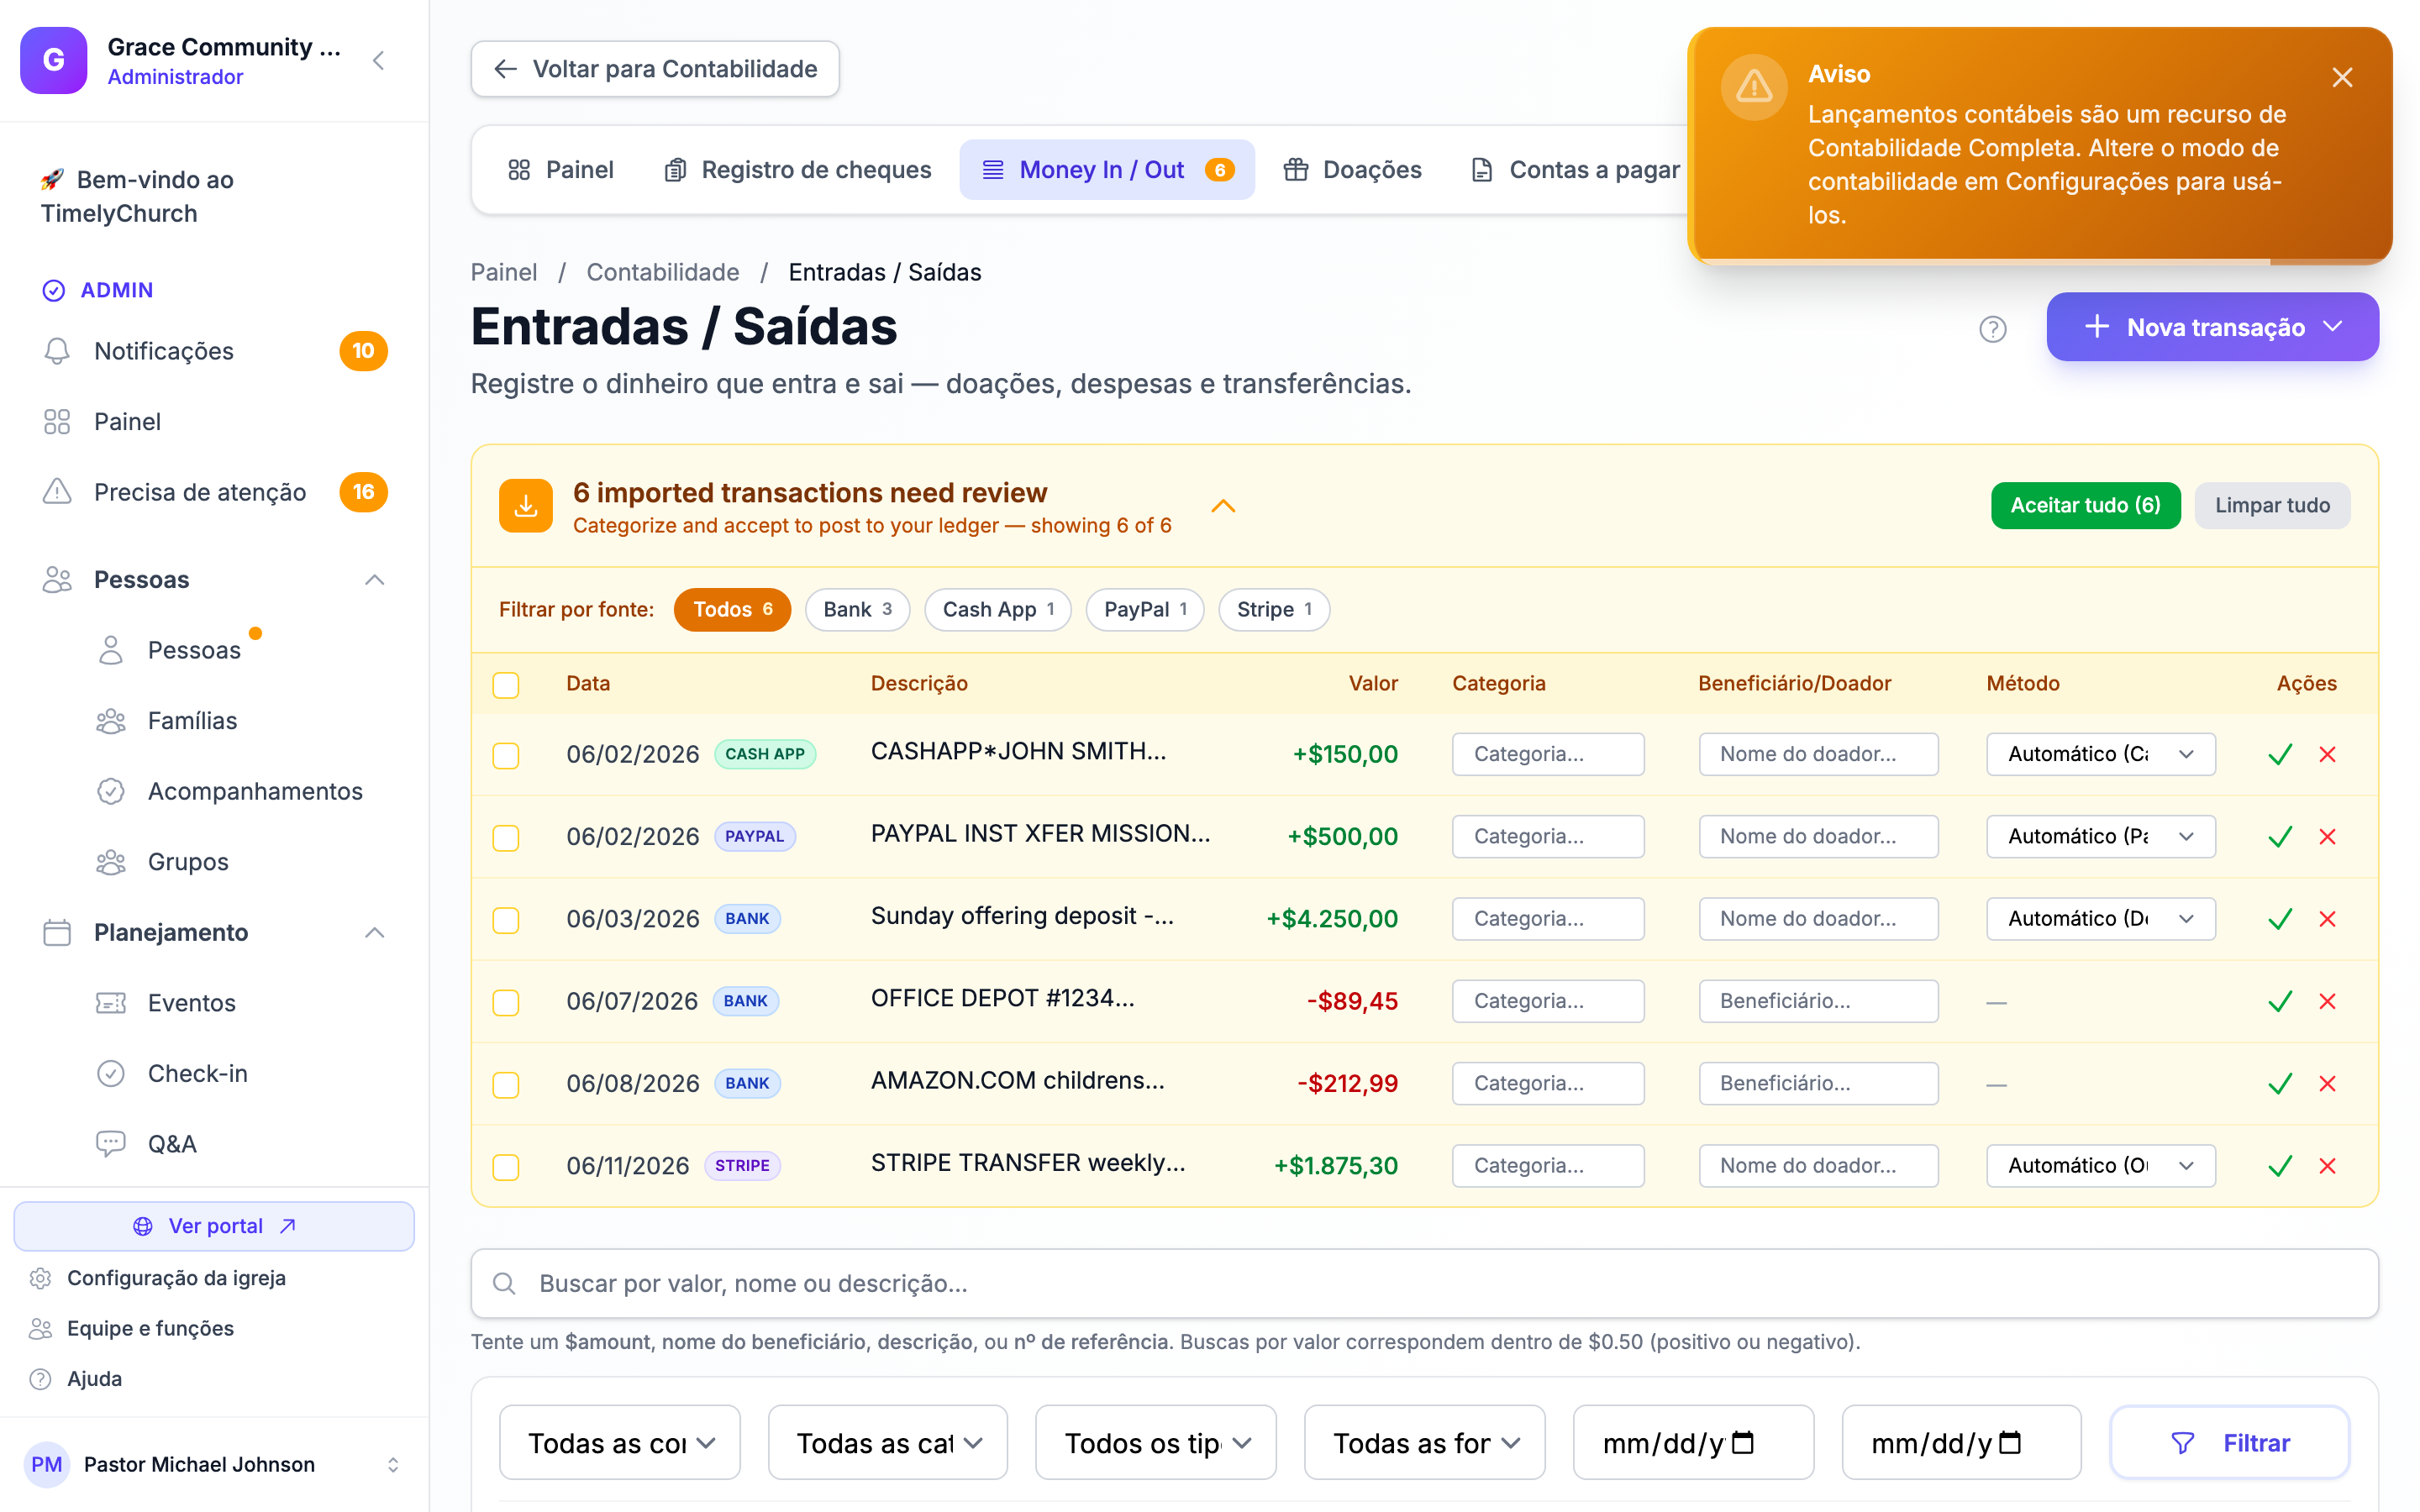Open Precisa de atenção warning item
The width and height of the screenshot is (2420, 1512).
[214, 492]
